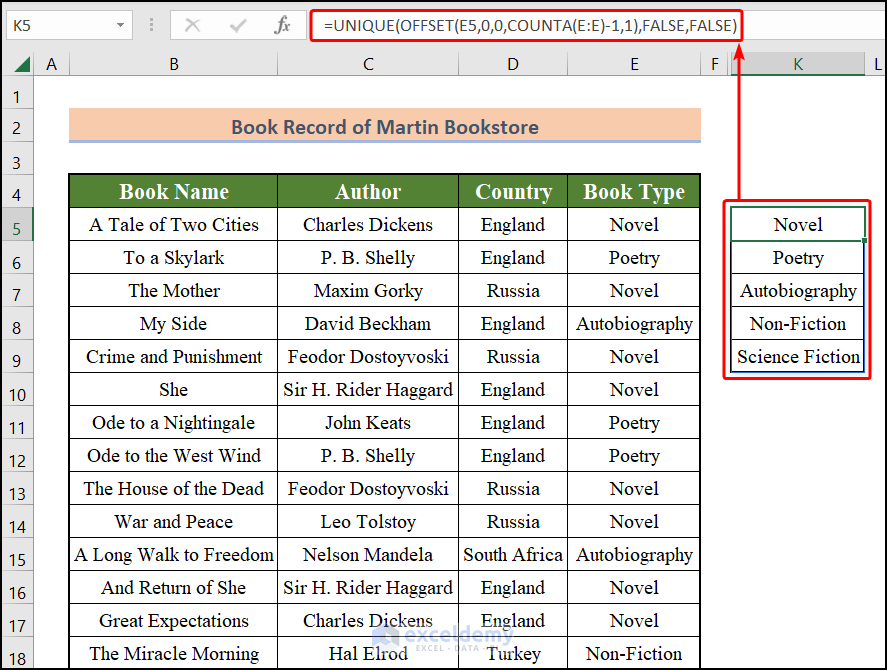Select author cell John Keats
Image resolution: width=887 pixels, height=670 pixels.
[368, 423]
